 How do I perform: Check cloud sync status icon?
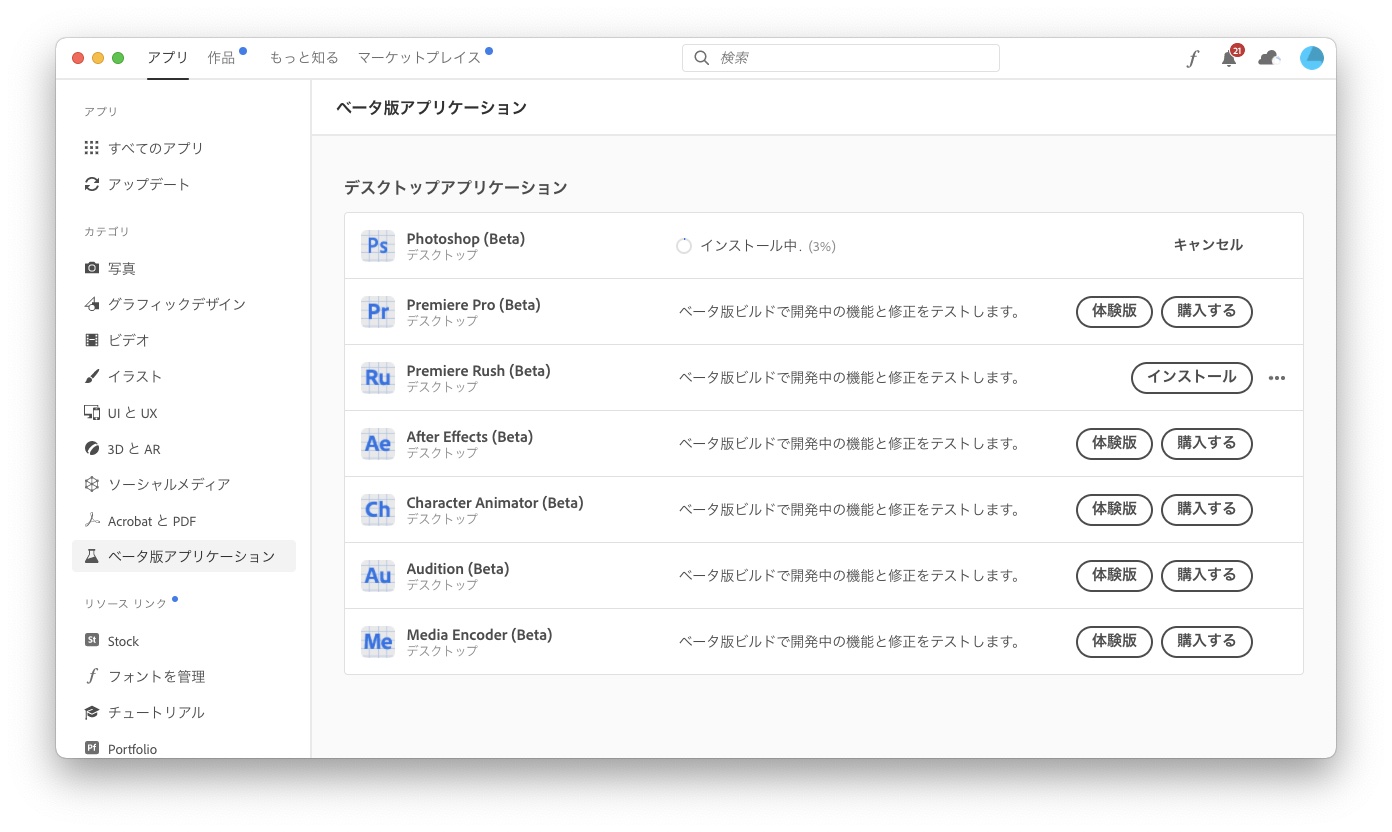[x=1270, y=58]
